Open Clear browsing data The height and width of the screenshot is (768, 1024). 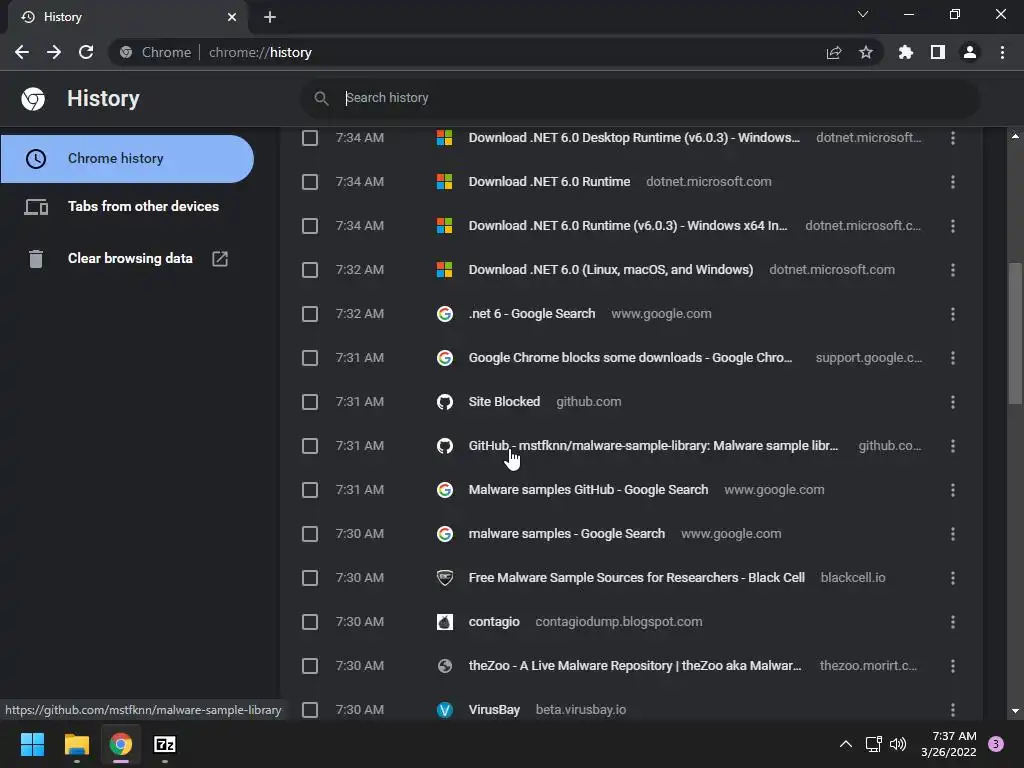(127, 259)
